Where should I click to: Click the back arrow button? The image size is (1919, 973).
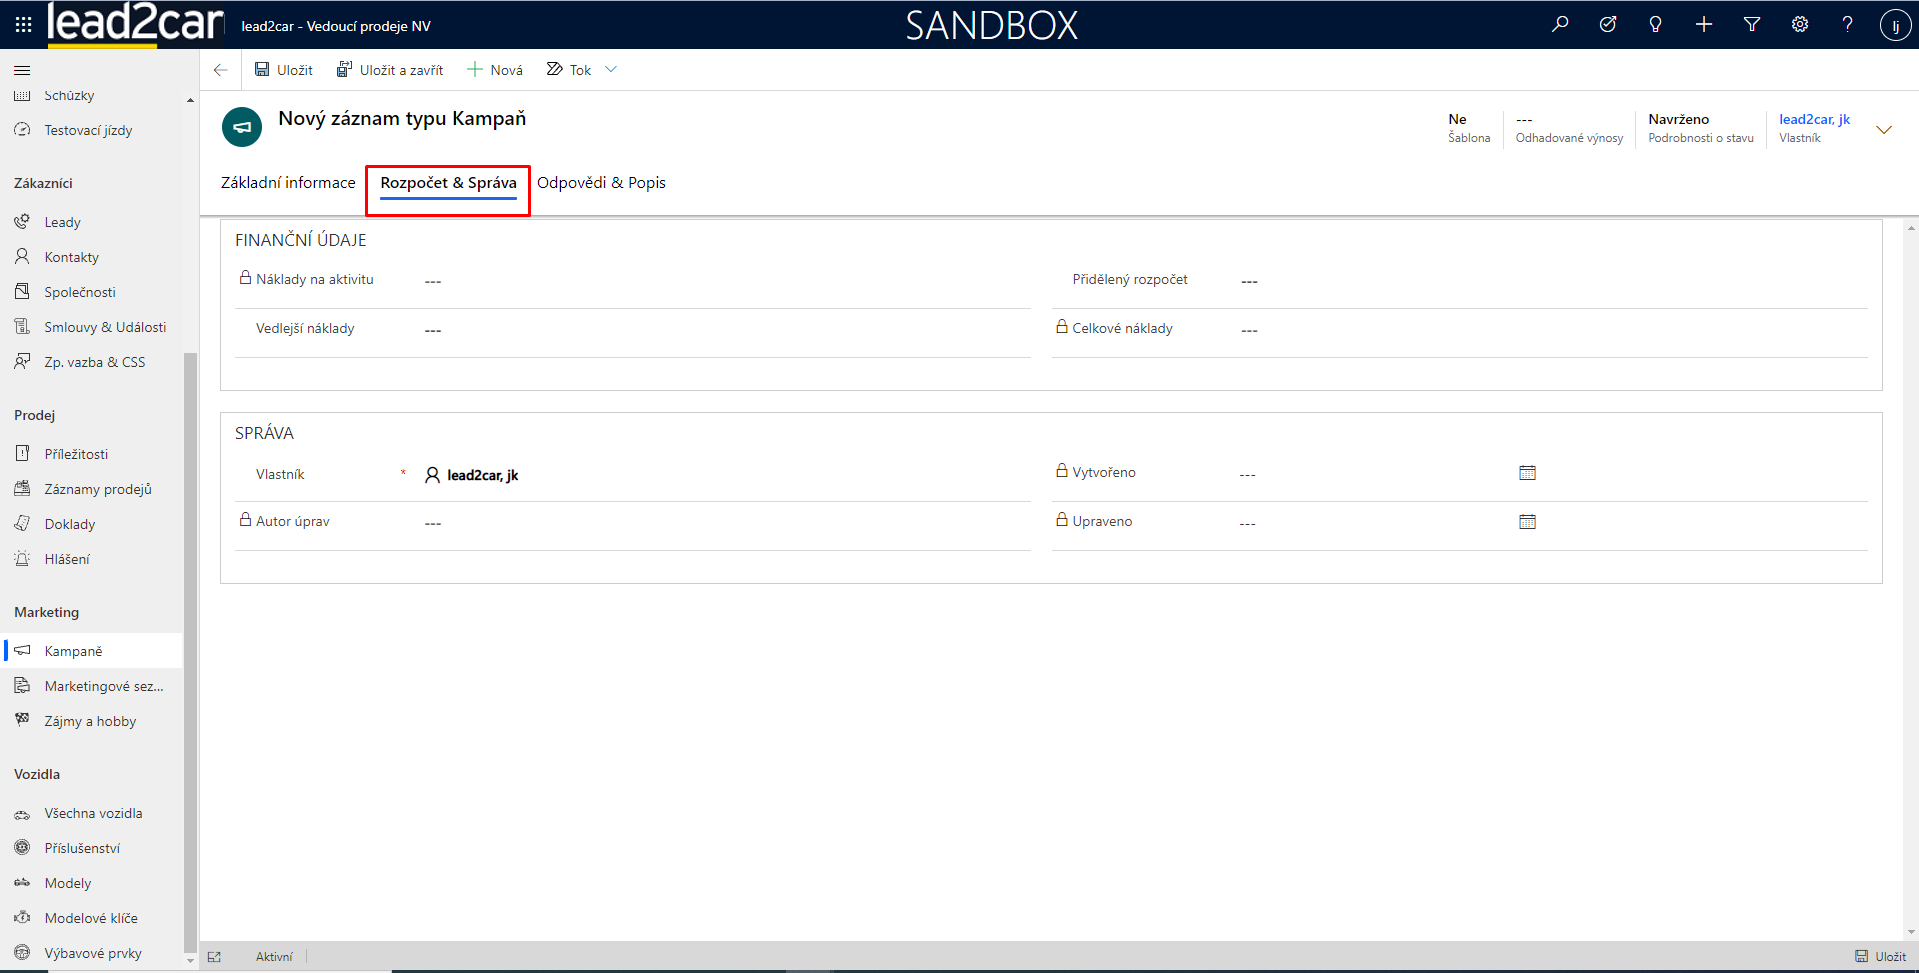[x=221, y=70]
